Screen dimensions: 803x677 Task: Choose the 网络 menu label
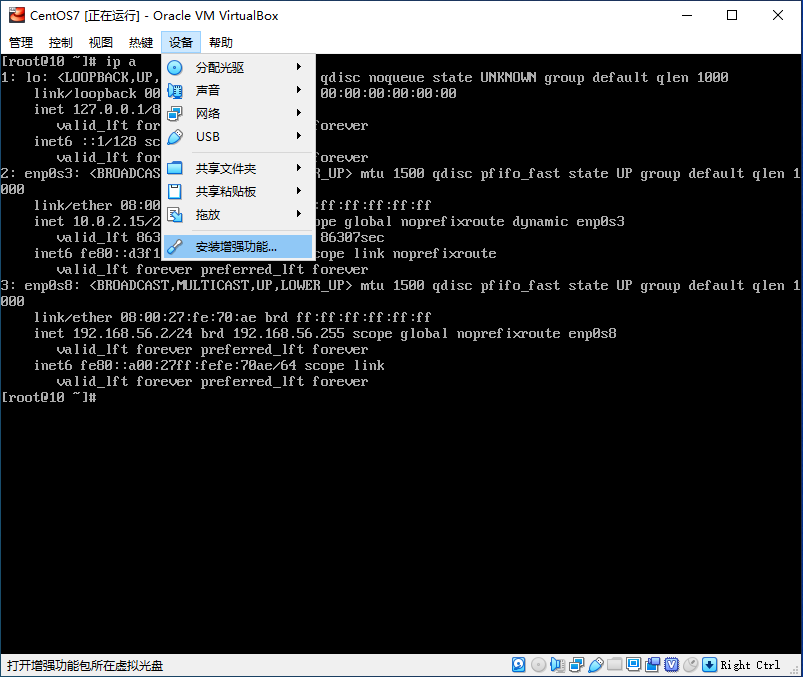click(x=207, y=114)
